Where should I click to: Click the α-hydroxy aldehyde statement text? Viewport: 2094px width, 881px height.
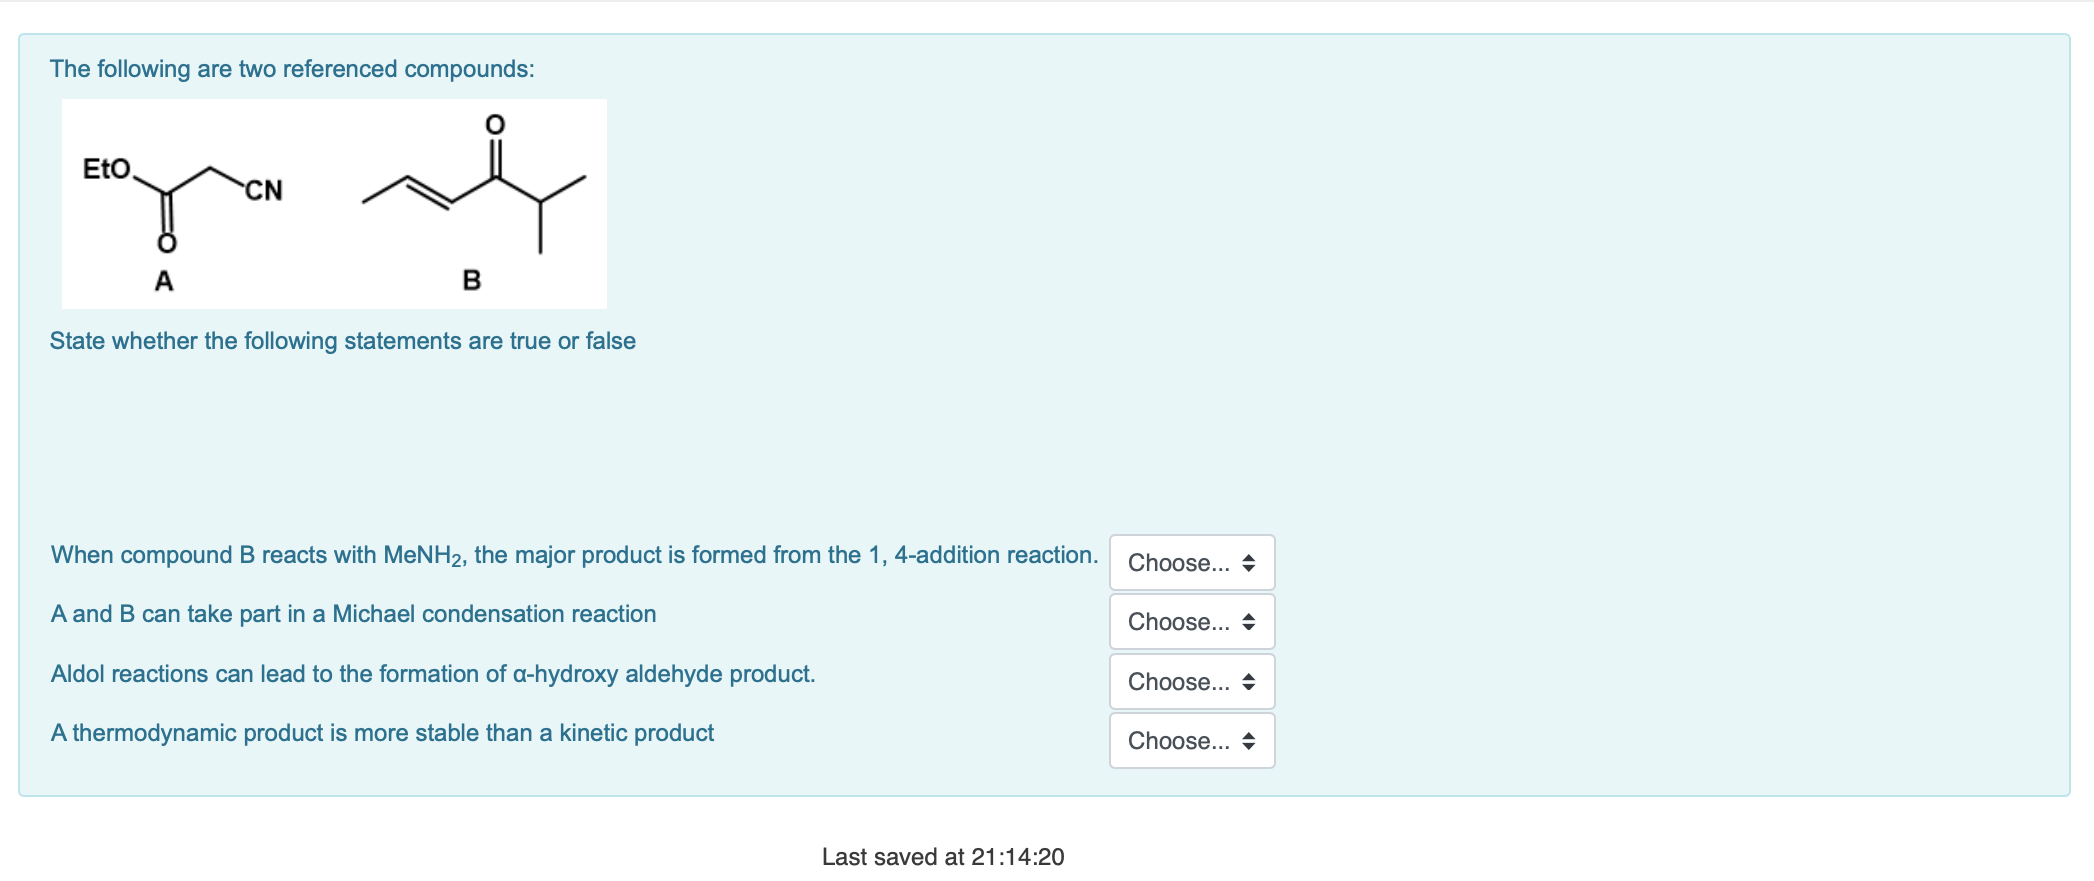coord(430,673)
